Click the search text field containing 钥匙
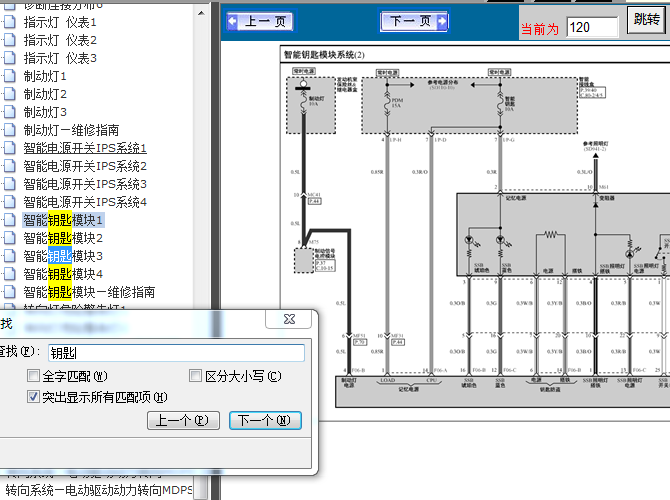670x500 pixels. click(x=176, y=353)
